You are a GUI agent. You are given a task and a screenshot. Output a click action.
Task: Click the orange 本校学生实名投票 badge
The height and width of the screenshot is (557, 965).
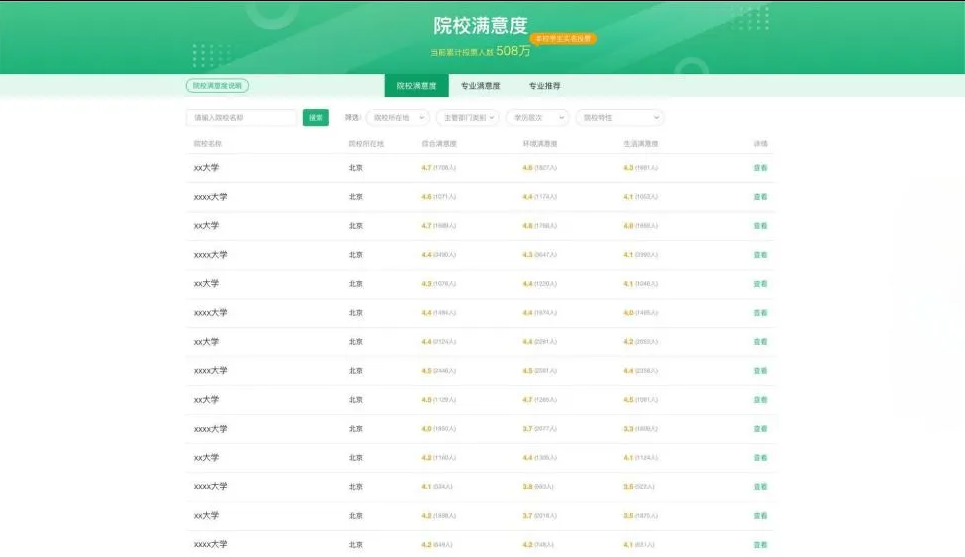tap(563, 38)
